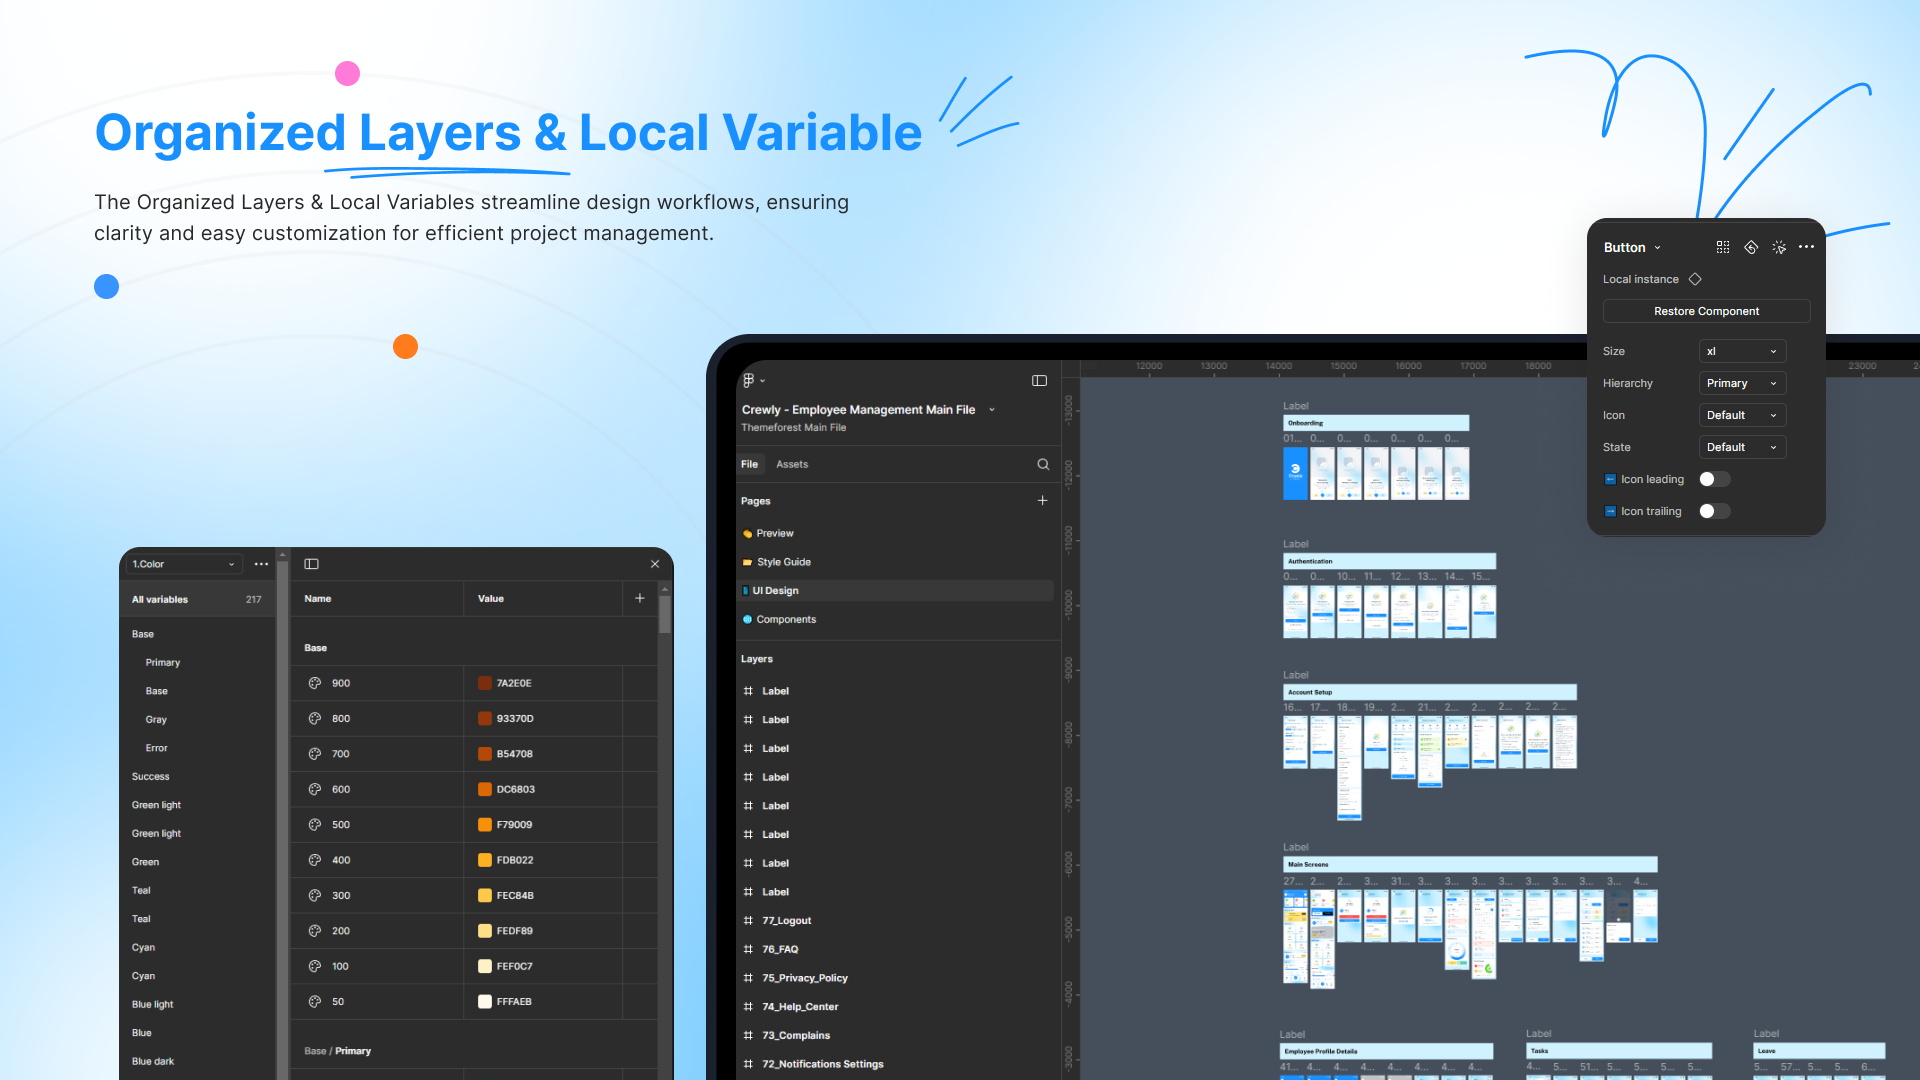This screenshot has width=1920, height=1080.
Task: Toggle sidebar icon in variables panel
Action: pos(311,564)
